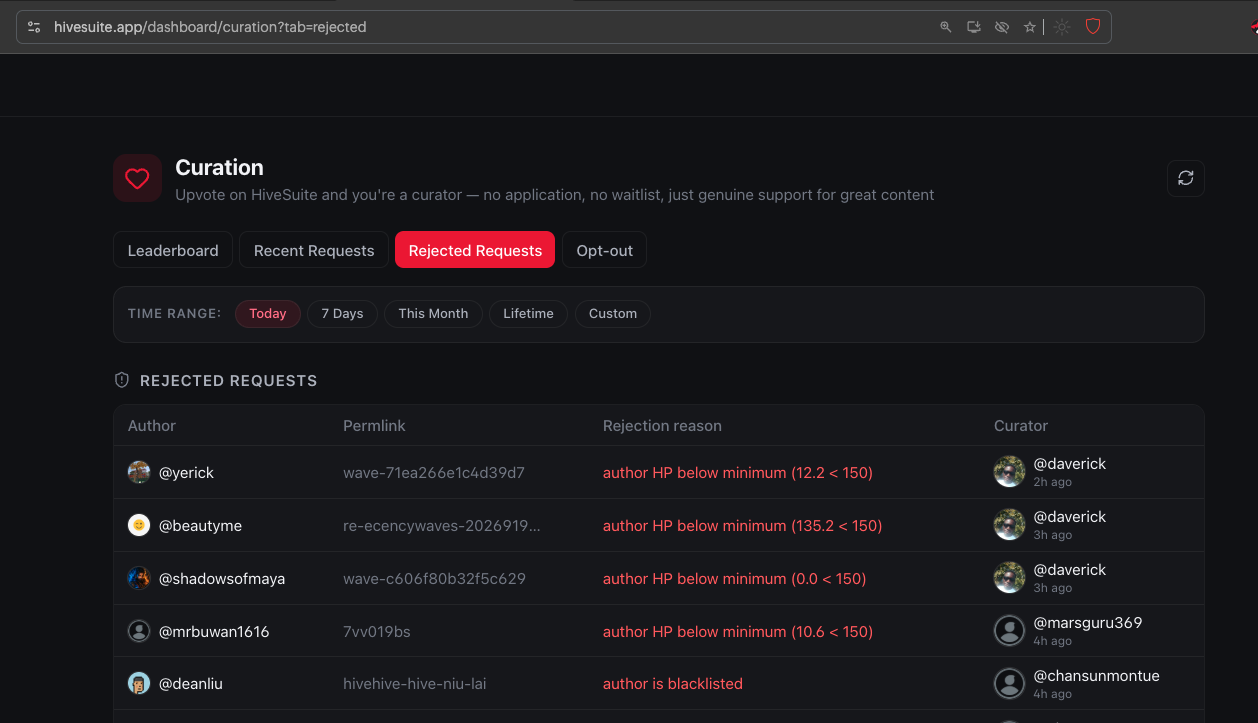Click @mrbuwan1616's avatar
The image size is (1258, 723).
[x=139, y=631]
